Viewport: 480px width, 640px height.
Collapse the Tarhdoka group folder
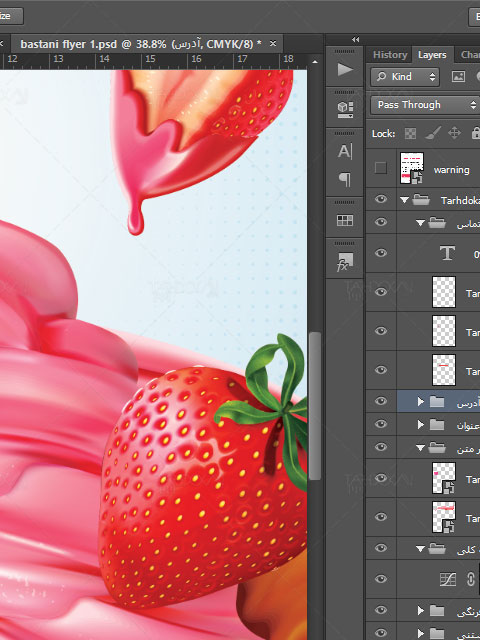click(404, 200)
